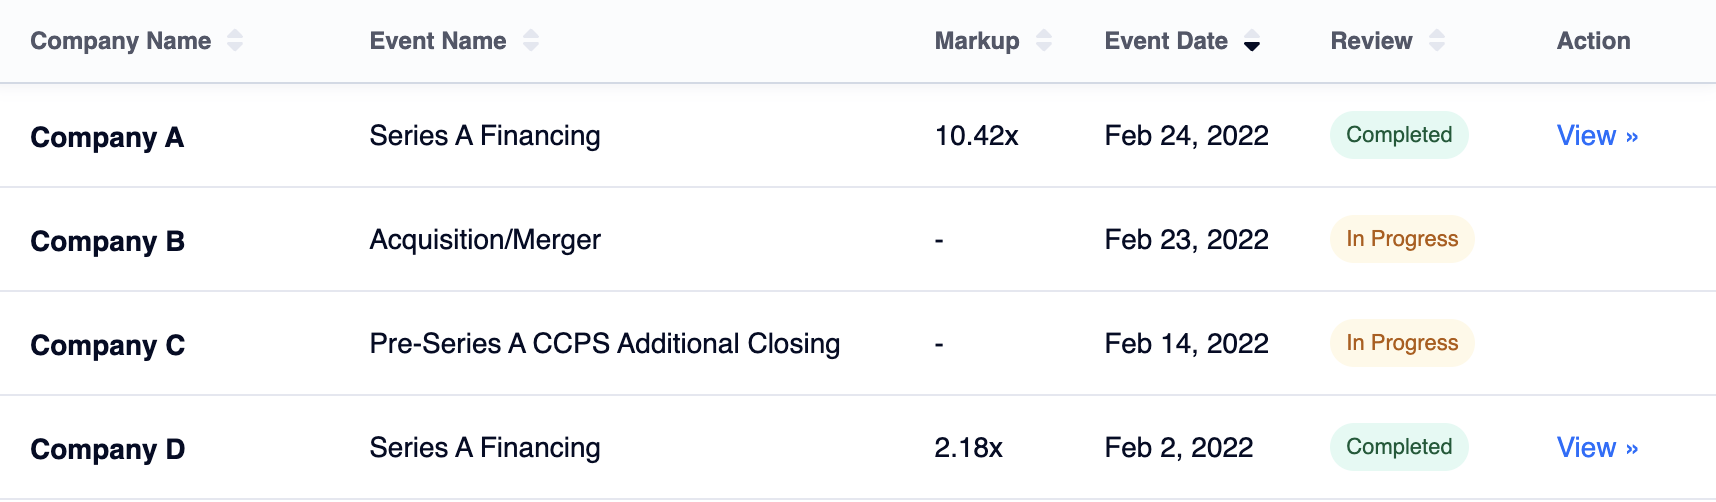This screenshot has width=1716, height=502.
Task: Open View link for Company D
Action: click(x=1597, y=448)
